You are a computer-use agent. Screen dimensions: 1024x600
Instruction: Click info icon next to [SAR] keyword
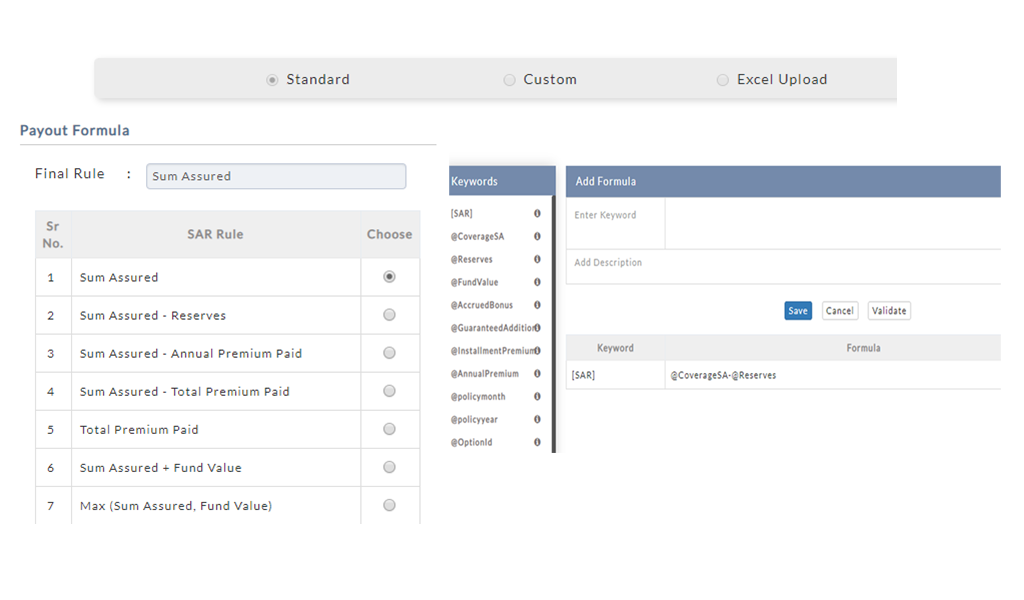pyautogui.click(x=537, y=214)
